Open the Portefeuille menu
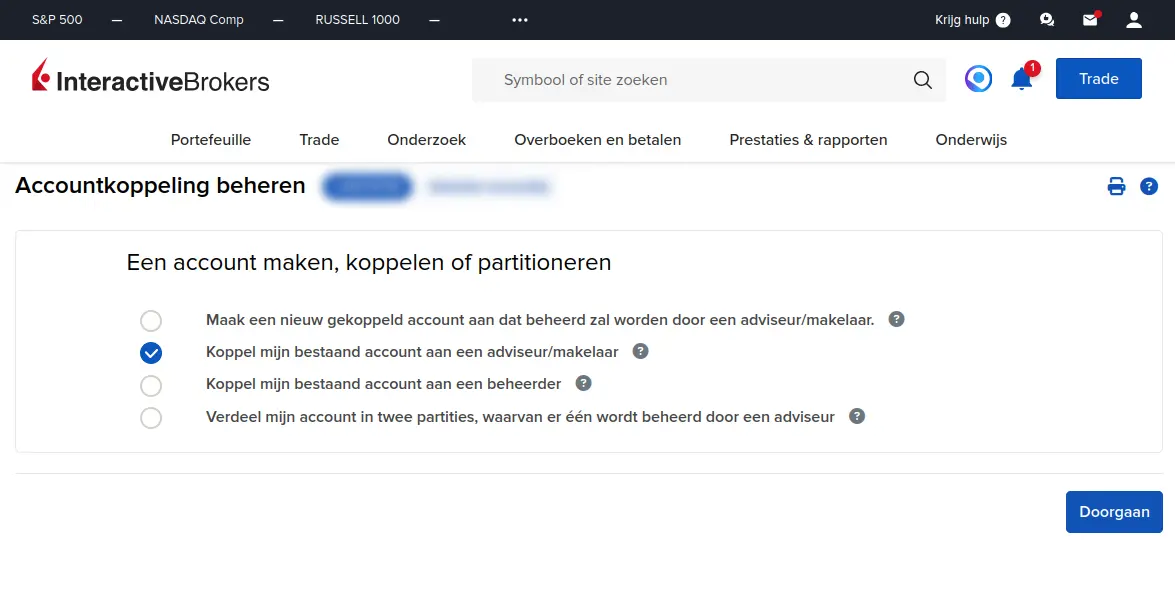Screen dimensions: 1175x592 pos(211,140)
